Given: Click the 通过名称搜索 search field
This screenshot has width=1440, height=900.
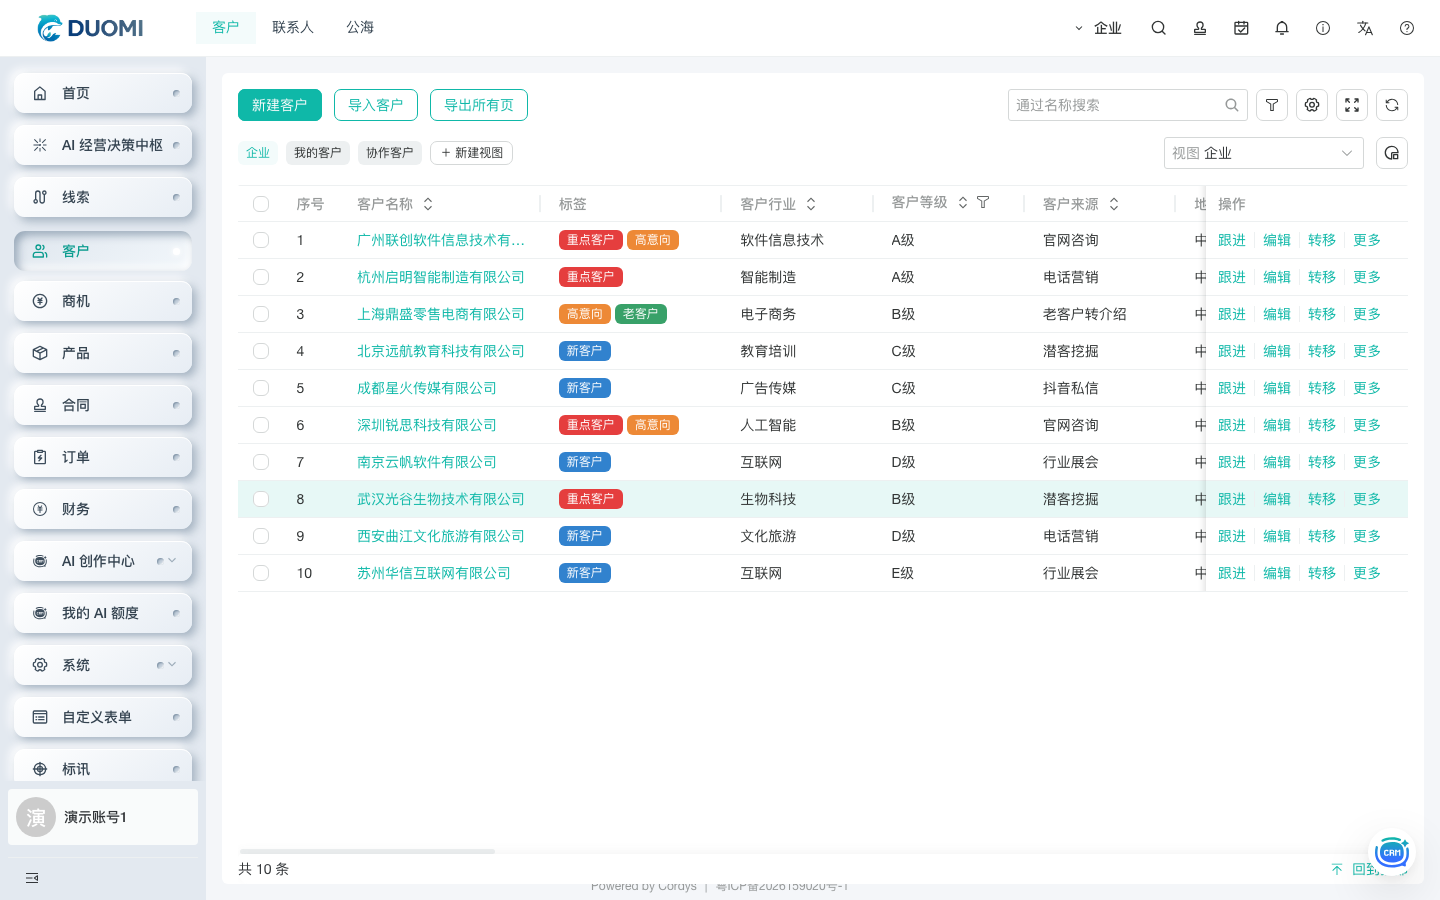Looking at the screenshot, I should pos(1128,105).
